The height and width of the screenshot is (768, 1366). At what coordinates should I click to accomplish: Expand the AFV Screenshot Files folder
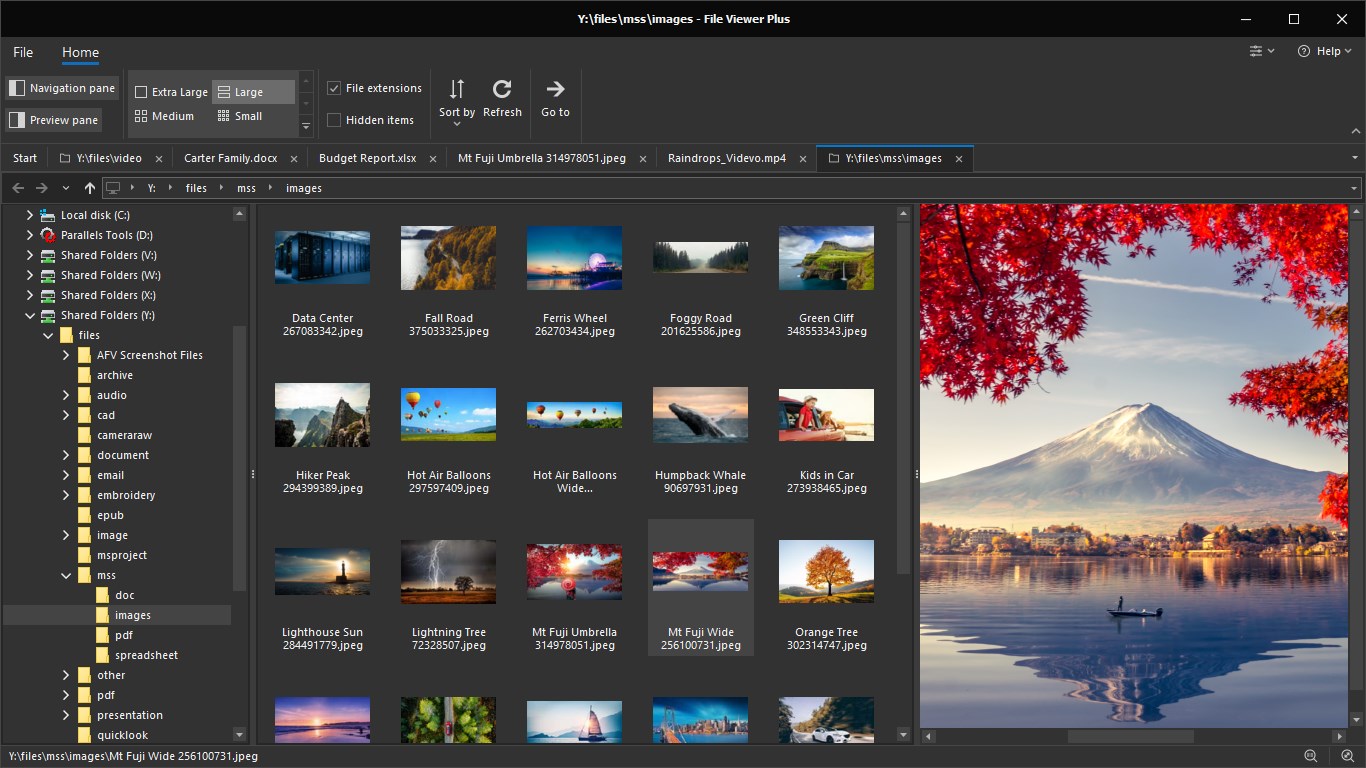coord(66,355)
